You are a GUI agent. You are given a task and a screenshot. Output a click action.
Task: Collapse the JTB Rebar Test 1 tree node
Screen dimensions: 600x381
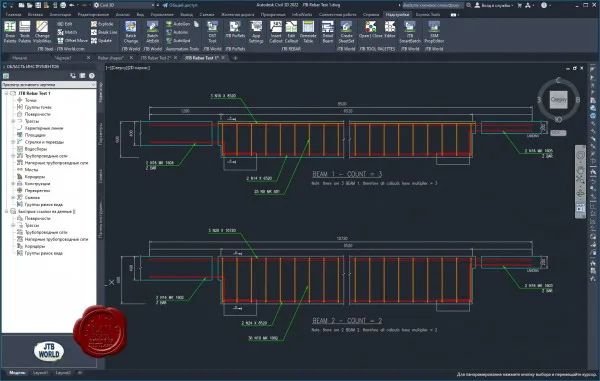(x=7, y=93)
